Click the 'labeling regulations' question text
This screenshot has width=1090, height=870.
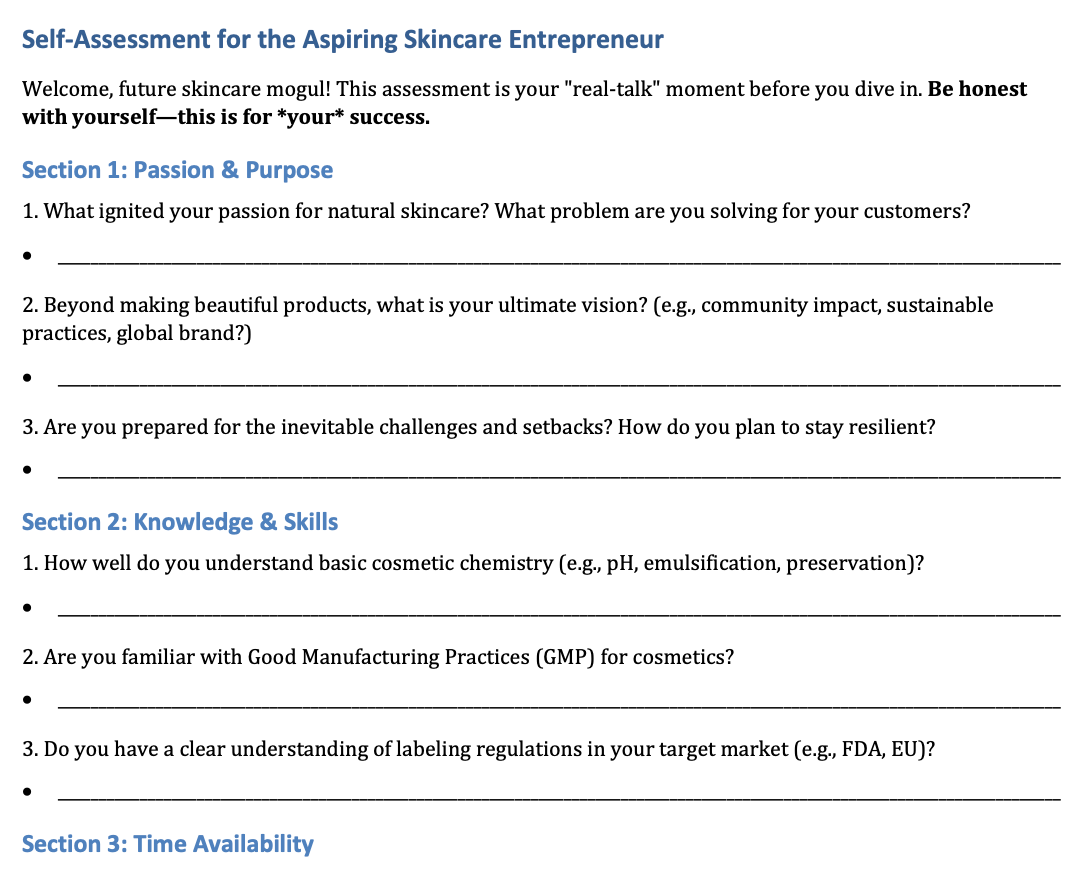coord(479,749)
